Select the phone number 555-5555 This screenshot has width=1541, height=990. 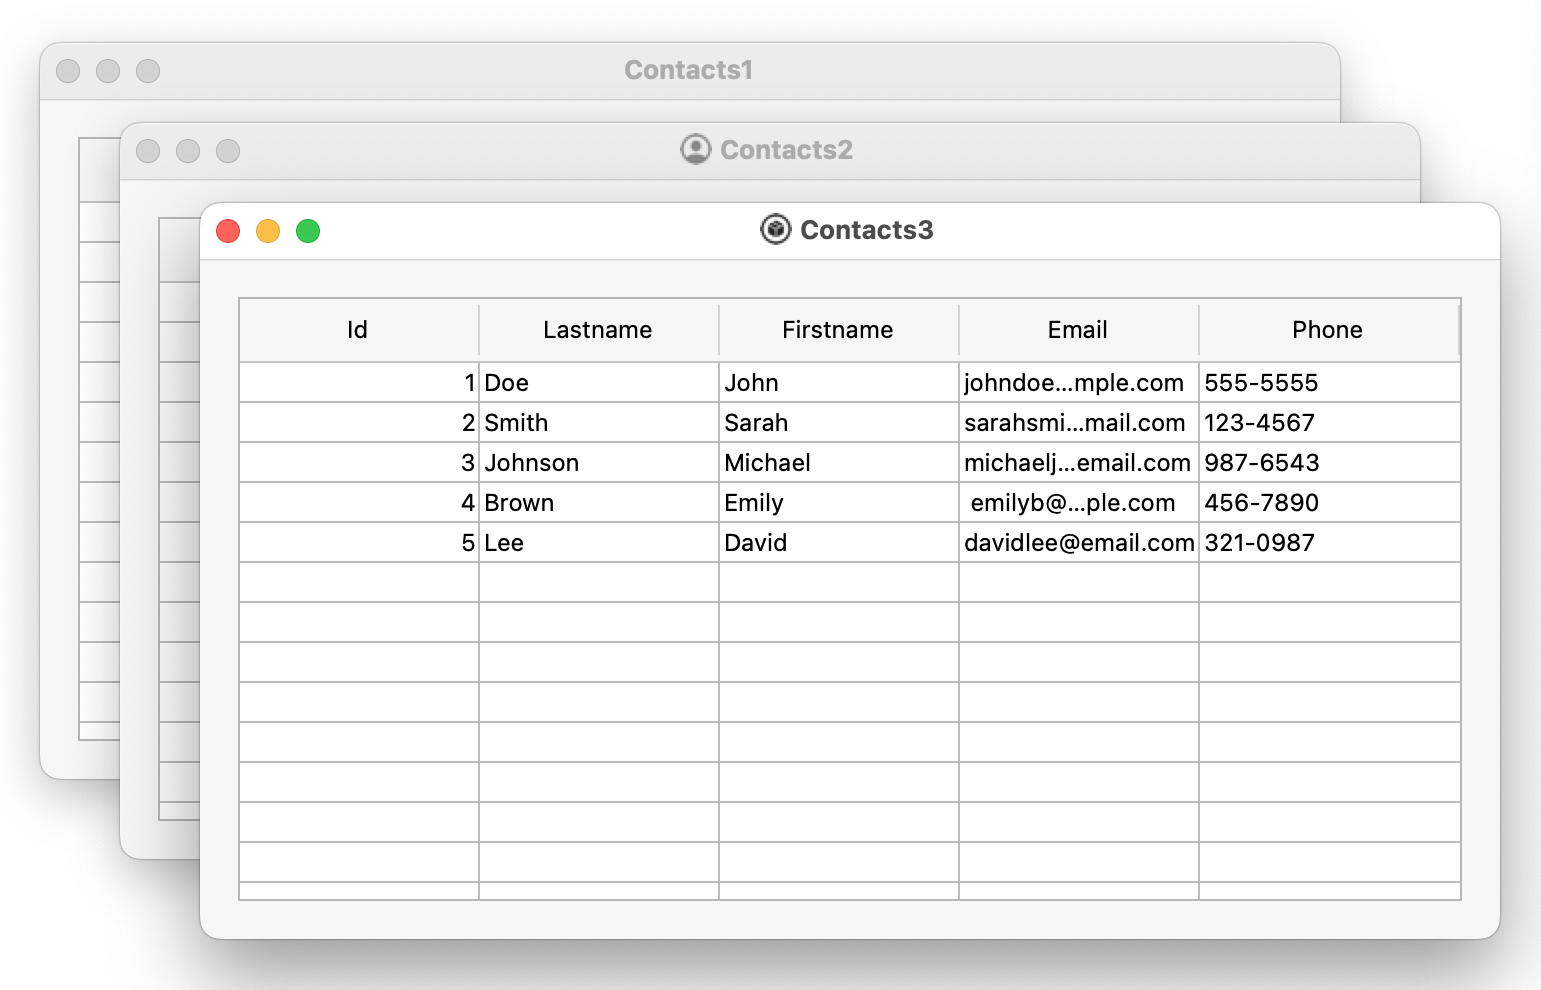click(1261, 383)
